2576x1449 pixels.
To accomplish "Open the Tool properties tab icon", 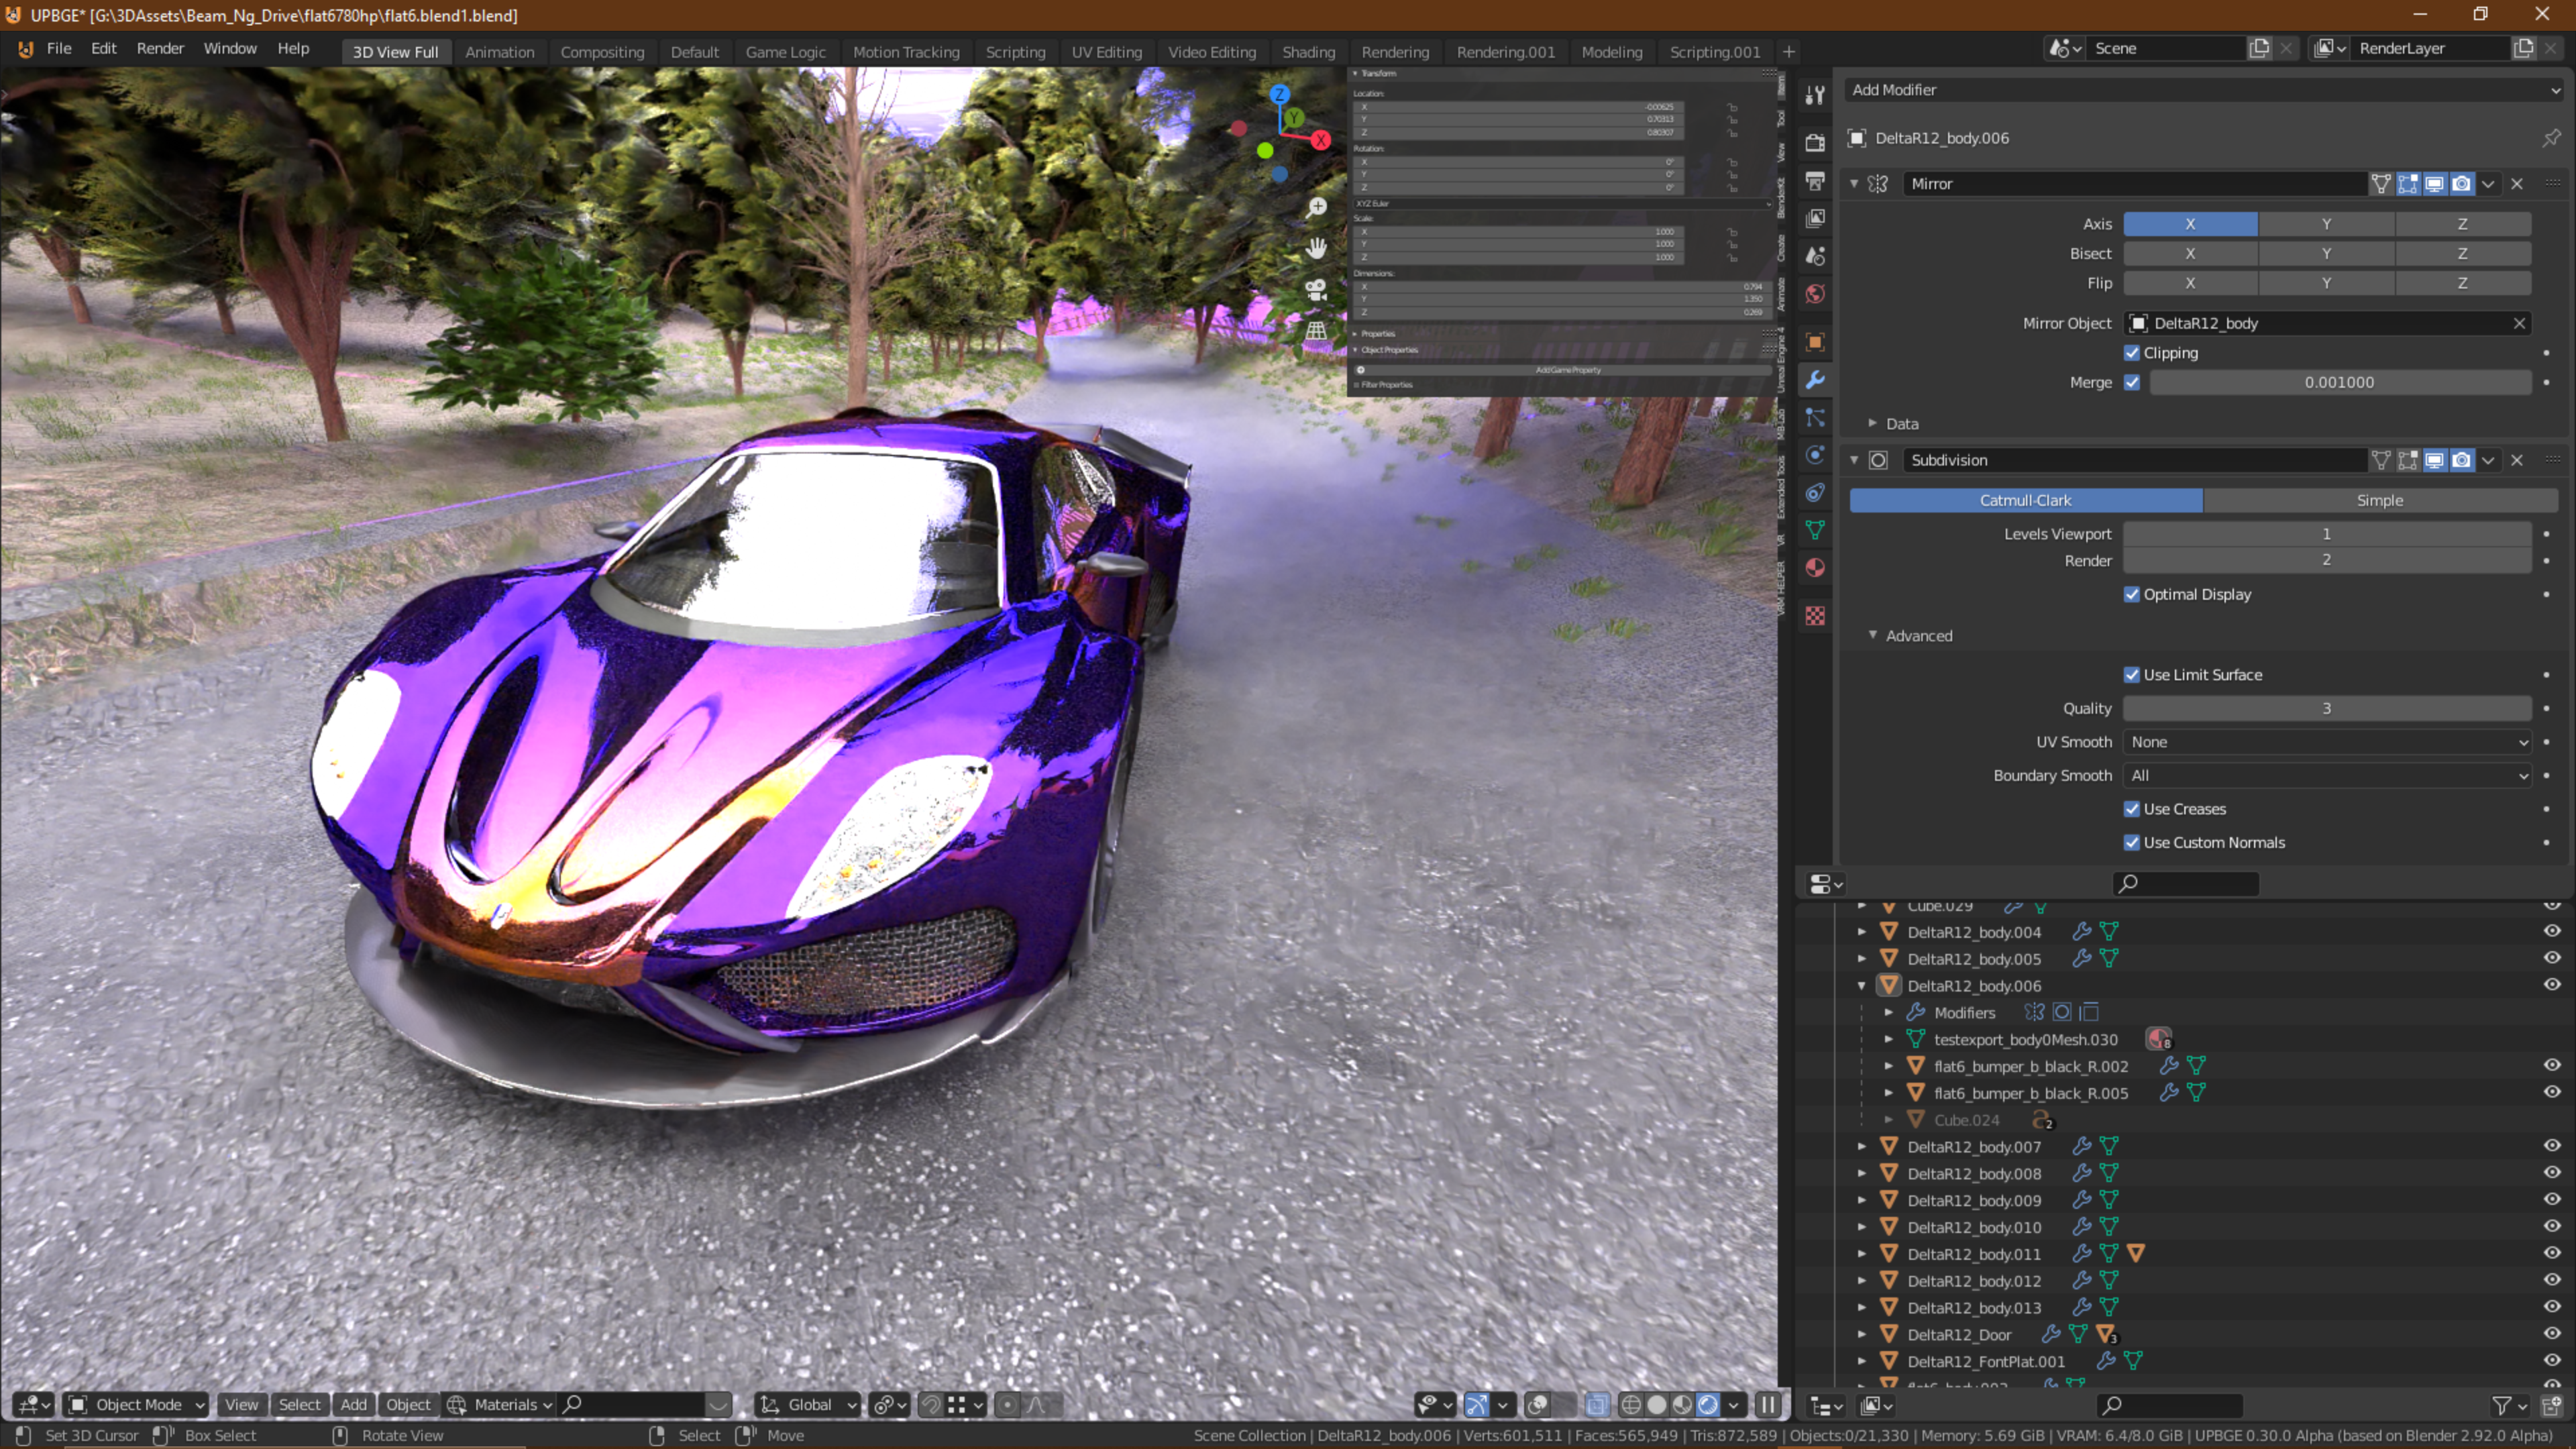I will click(x=1815, y=95).
